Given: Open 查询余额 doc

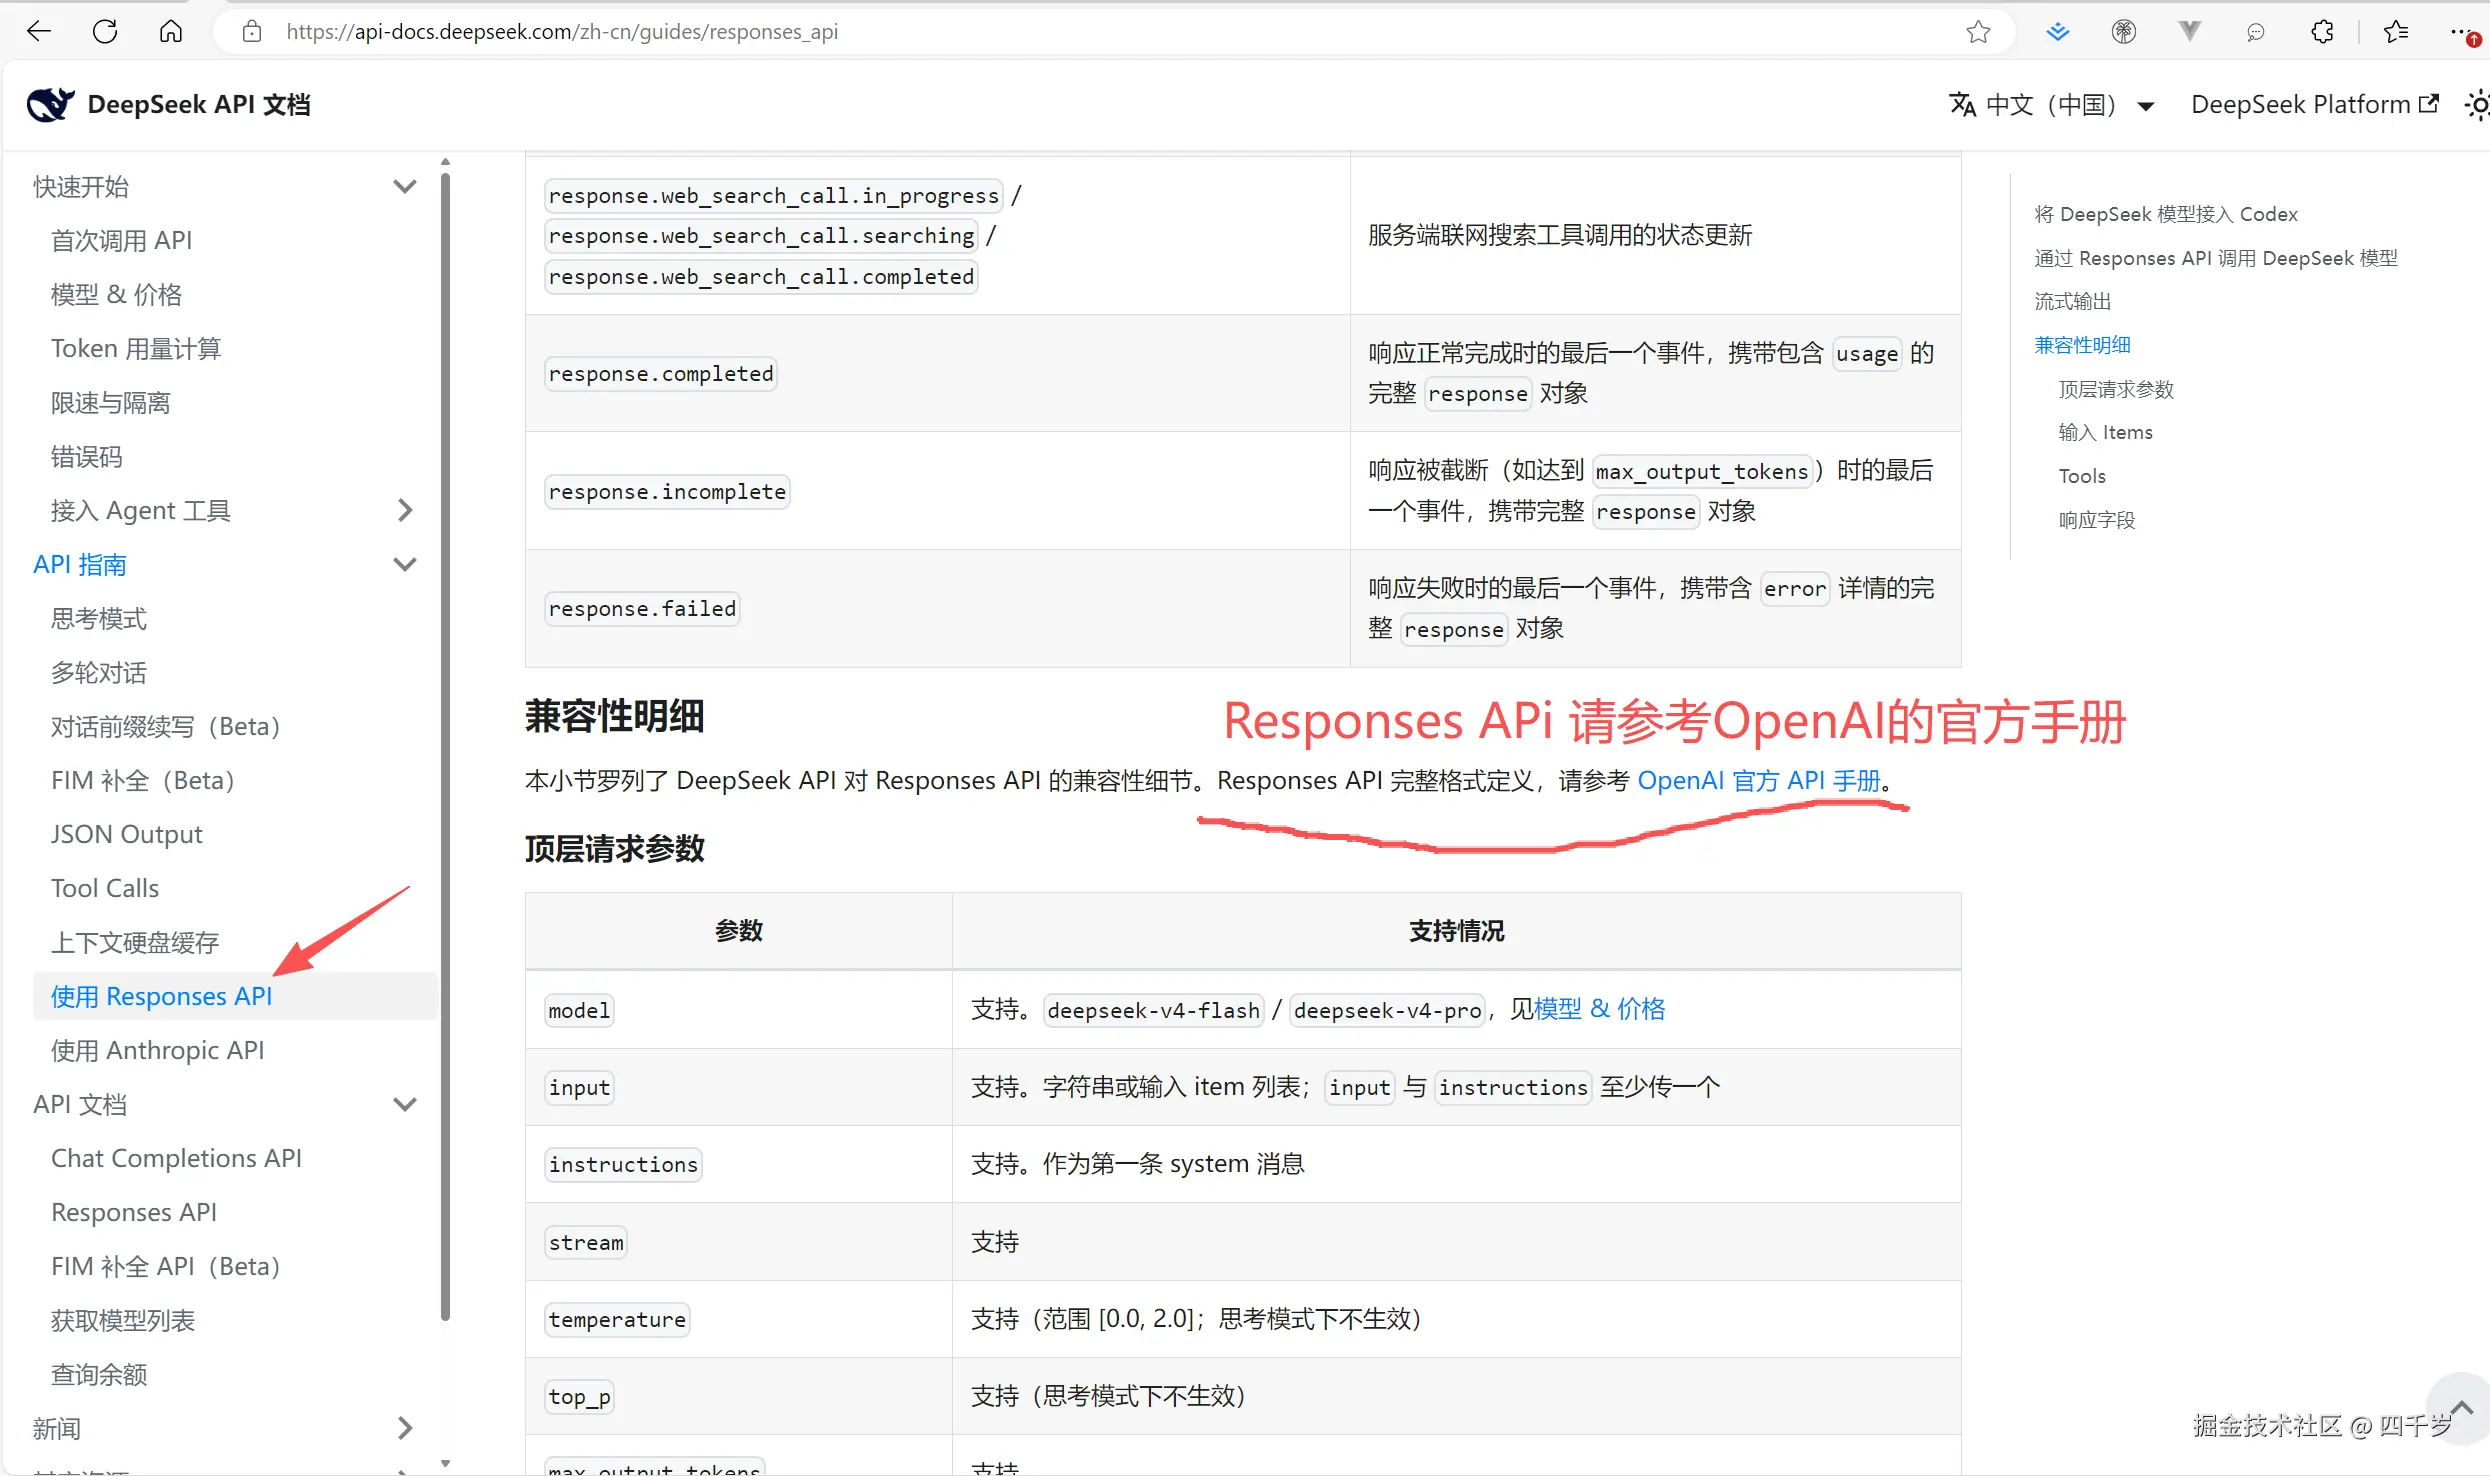Looking at the screenshot, I should coord(98,1374).
